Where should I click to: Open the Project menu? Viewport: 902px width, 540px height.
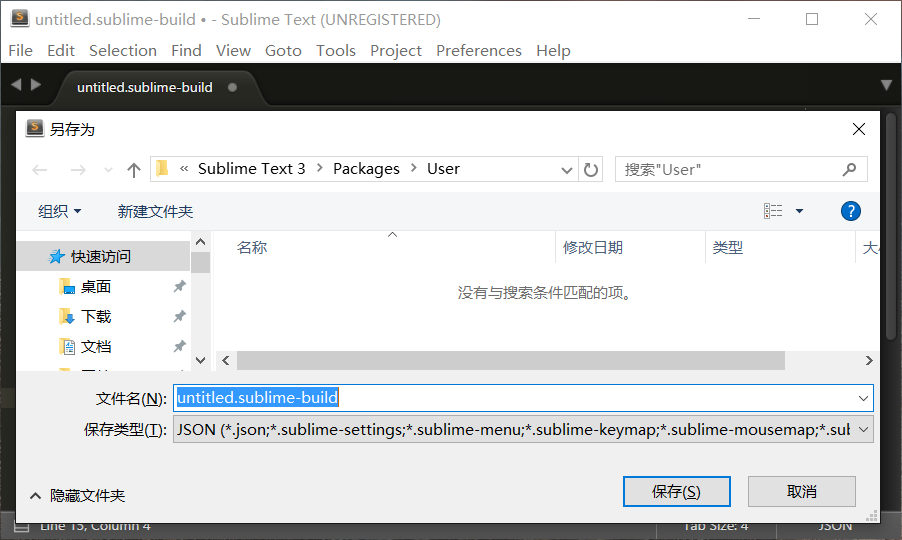coord(396,51)
